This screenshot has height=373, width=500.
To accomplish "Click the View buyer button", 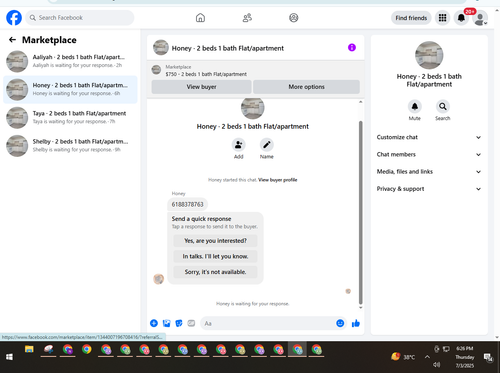I will click(x=201, y=87).
